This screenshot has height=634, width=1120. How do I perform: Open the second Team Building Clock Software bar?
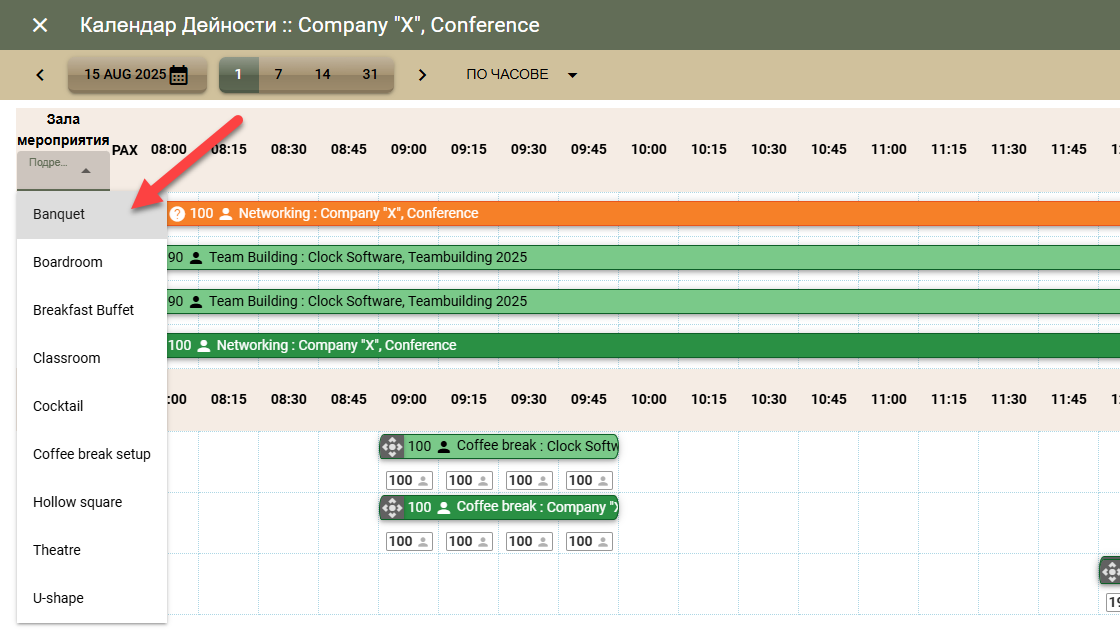click(x=643, y=301)
